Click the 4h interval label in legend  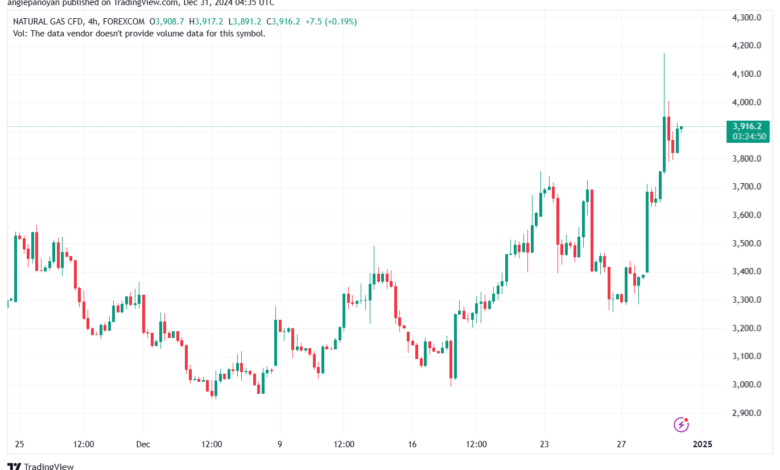click(x=92, y=21)
